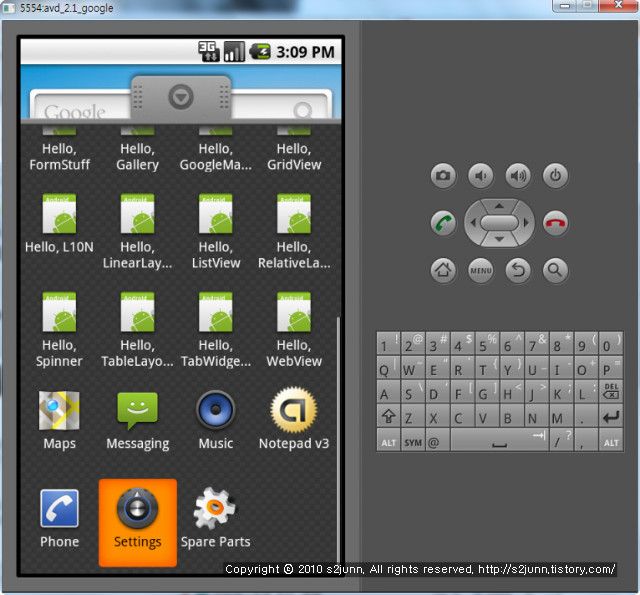The image size is (640, 595).
Task: Click the 3:09 PM clock
Action: point(305,52)
